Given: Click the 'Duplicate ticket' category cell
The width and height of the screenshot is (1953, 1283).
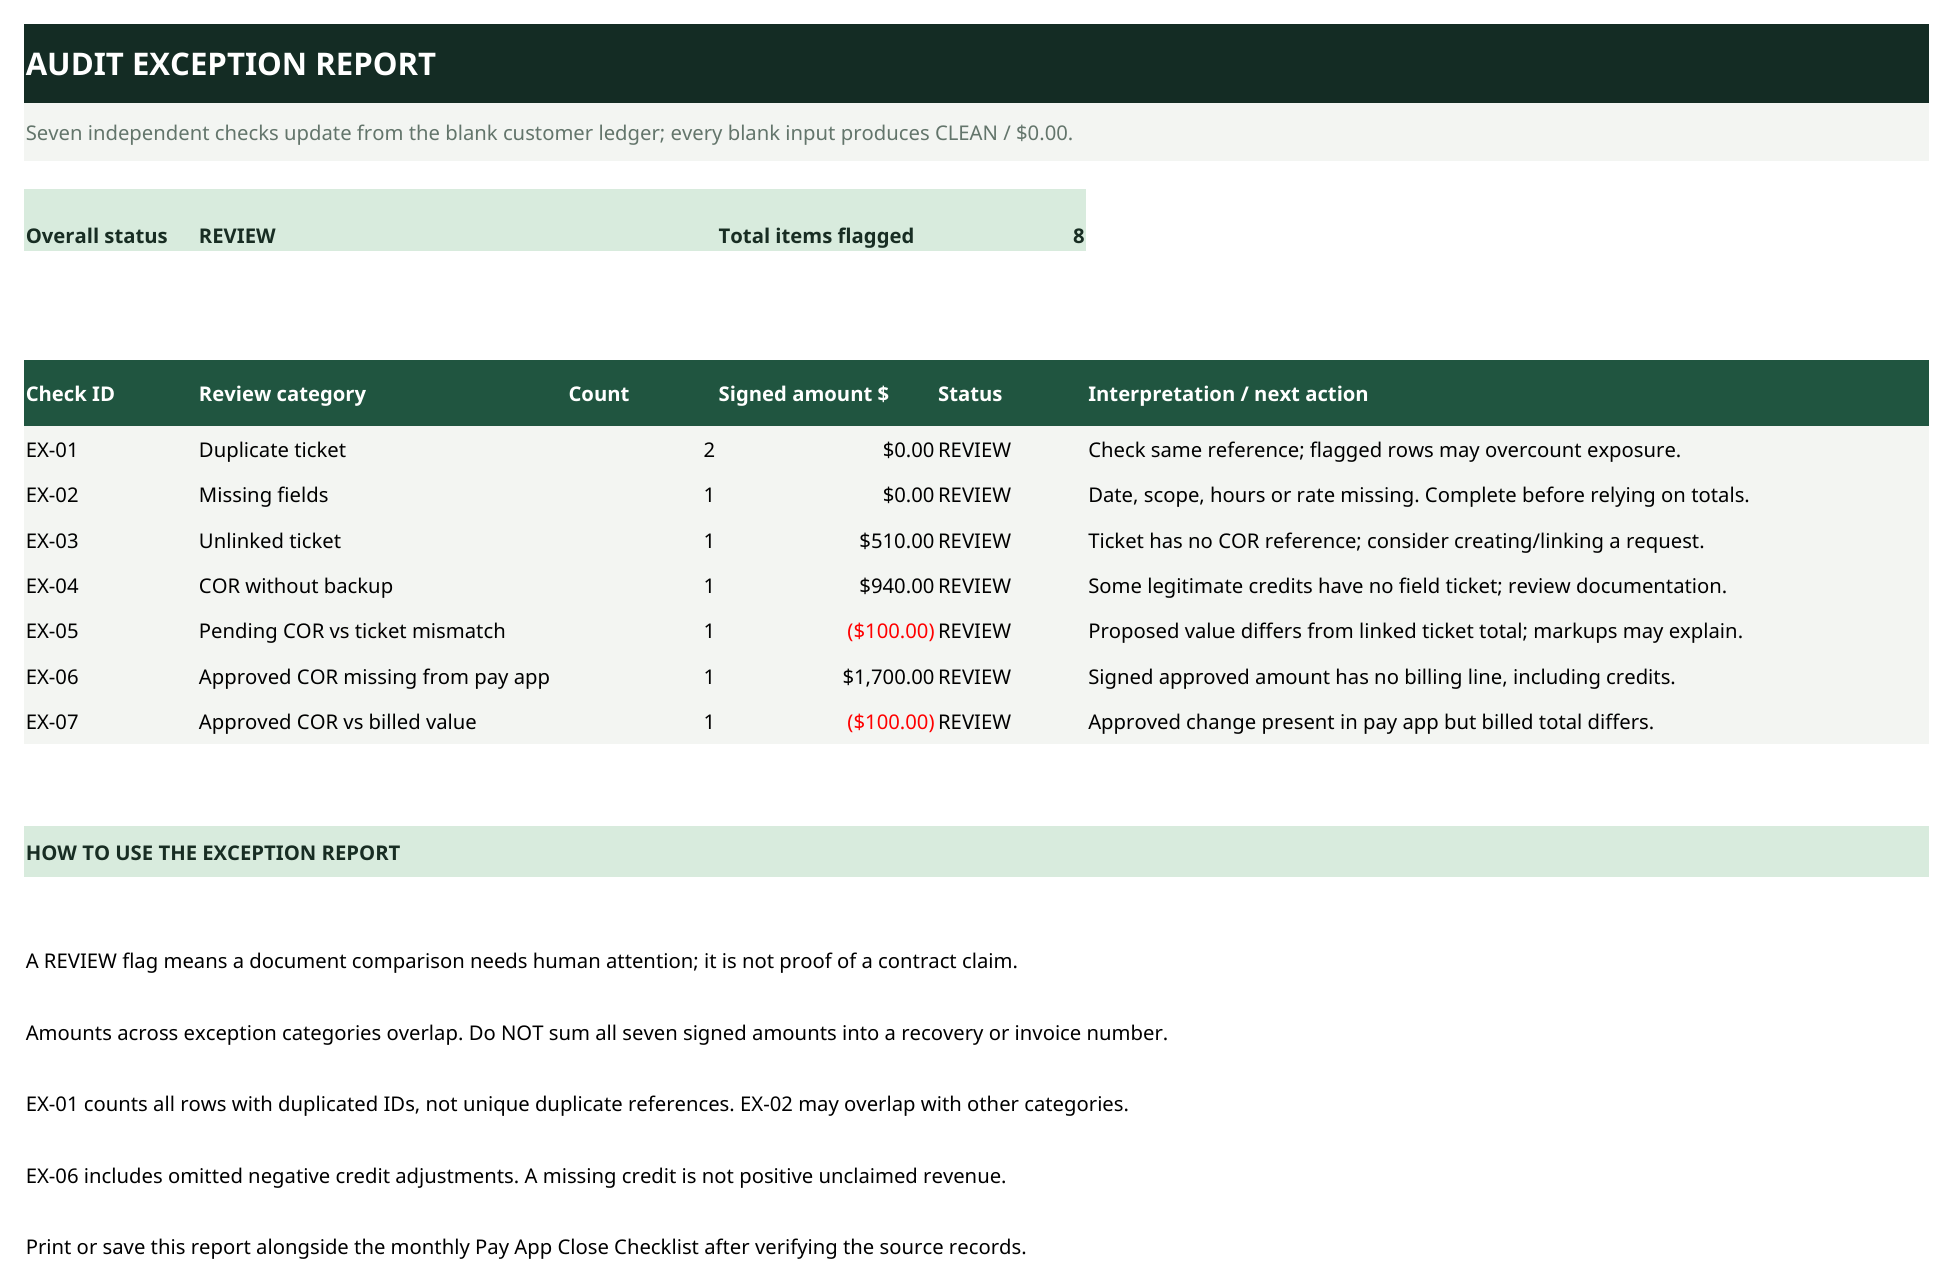Looking at the screenshot, I should [x=272, y=450].
